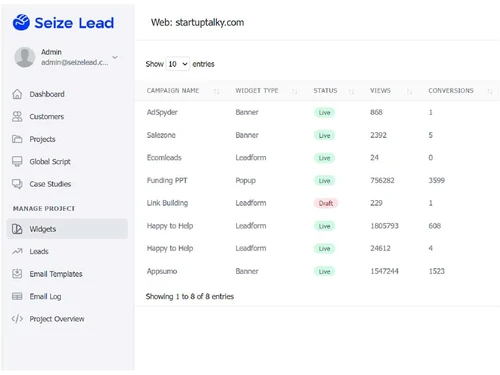The height and width of the screenshot is (375, 500).
Task: Click the Project Overview code icon
Action: point(17,319)
